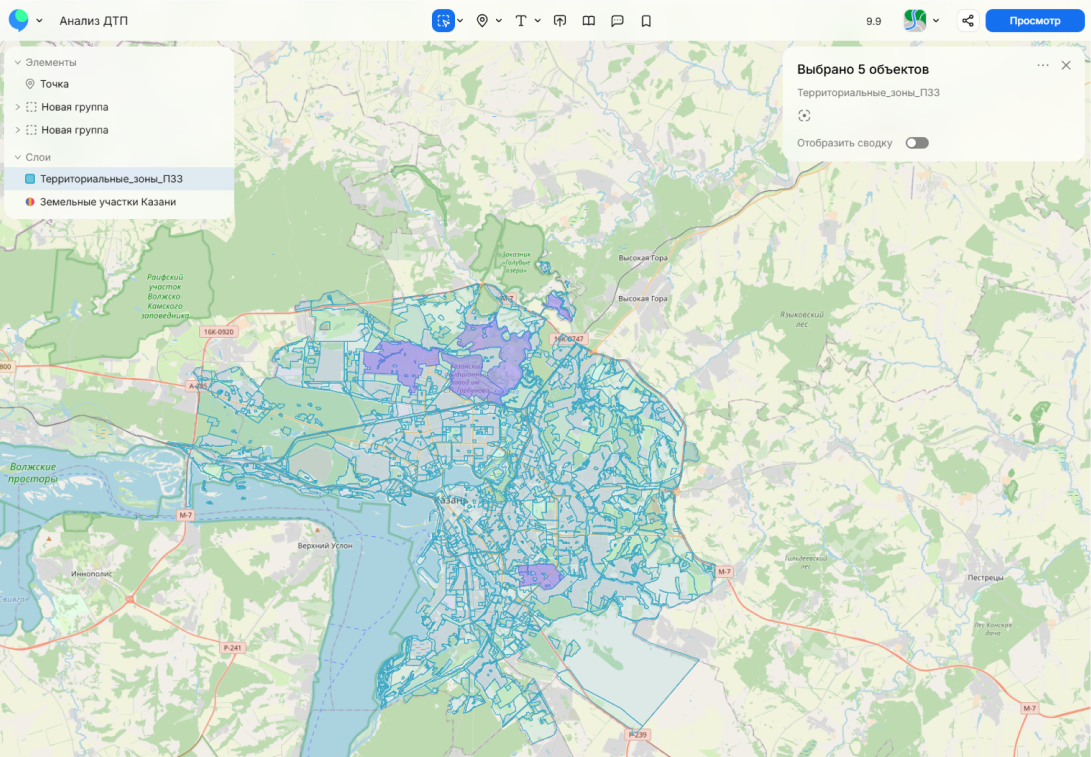
Task: Expand the first 'Новая группа' group
Action: point(17,107)
